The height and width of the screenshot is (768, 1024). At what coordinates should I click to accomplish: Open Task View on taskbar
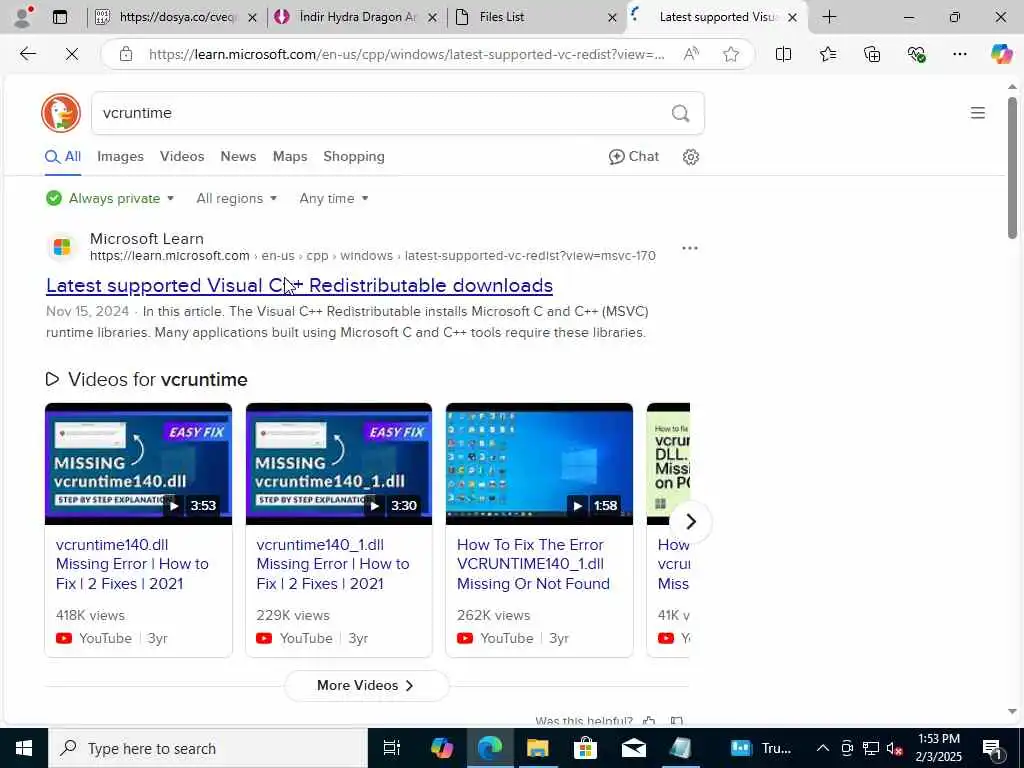(x=392, y=748)
